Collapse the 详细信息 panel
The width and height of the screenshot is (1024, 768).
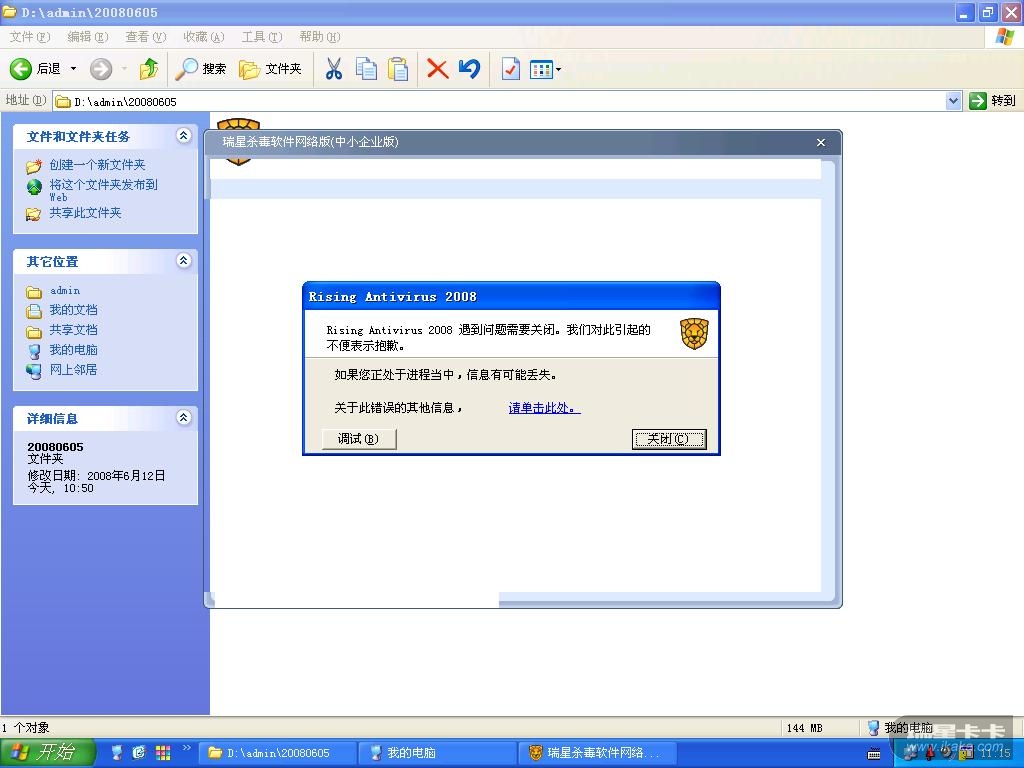[184, 418]
